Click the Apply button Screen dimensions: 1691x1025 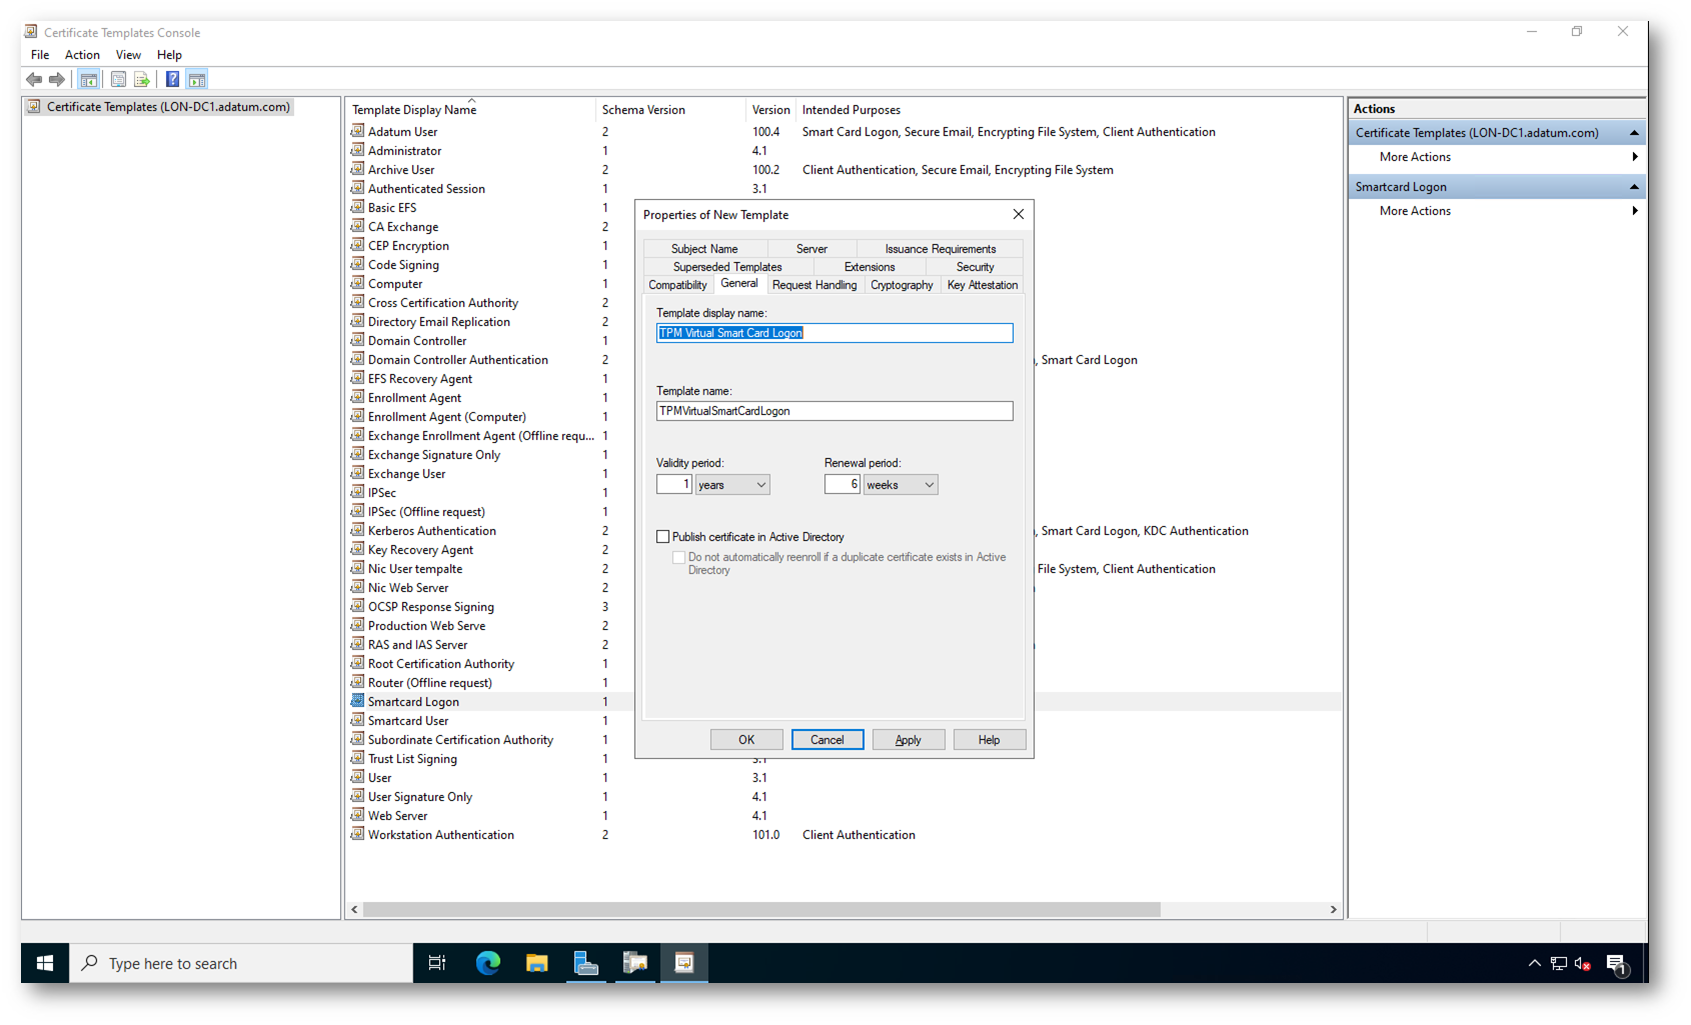[x=908, y=740]
